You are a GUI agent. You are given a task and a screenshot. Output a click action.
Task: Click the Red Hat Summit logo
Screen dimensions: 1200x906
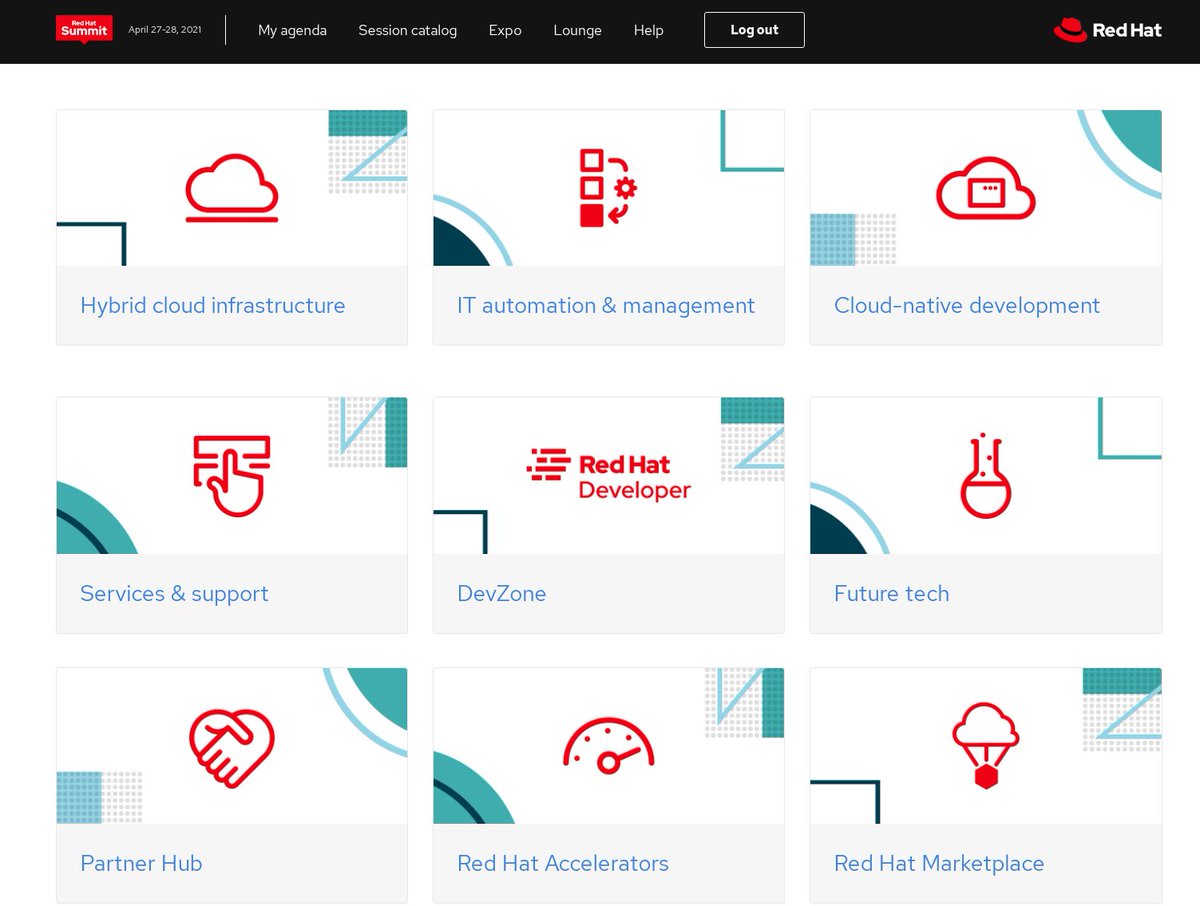(x=84, y=30)
